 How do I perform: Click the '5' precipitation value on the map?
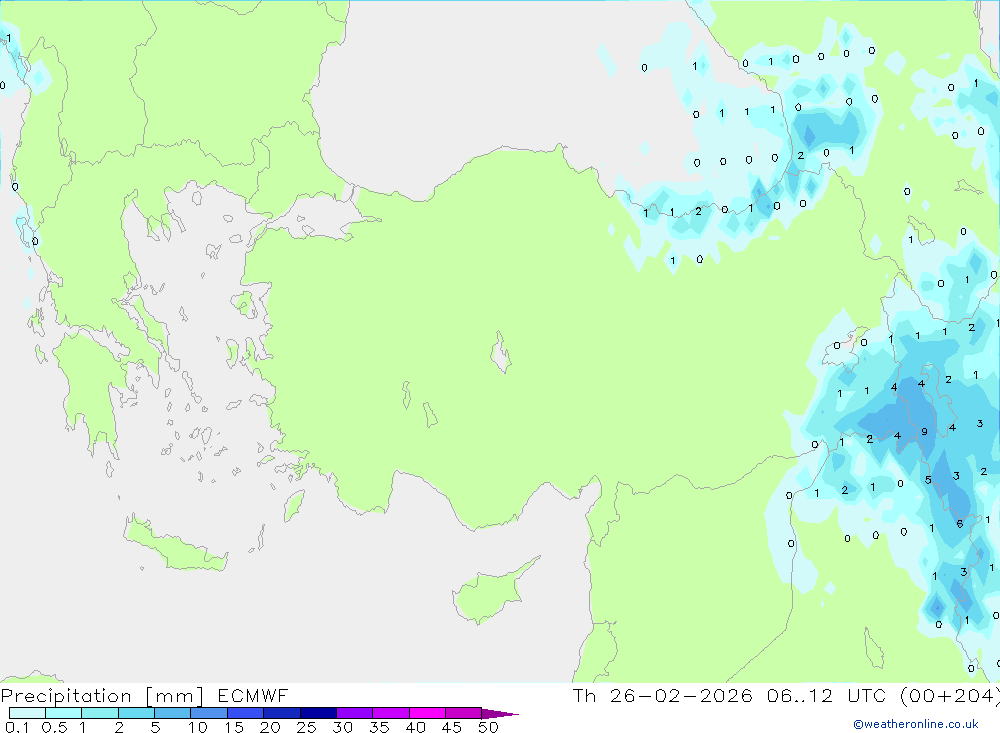point(929,480)
